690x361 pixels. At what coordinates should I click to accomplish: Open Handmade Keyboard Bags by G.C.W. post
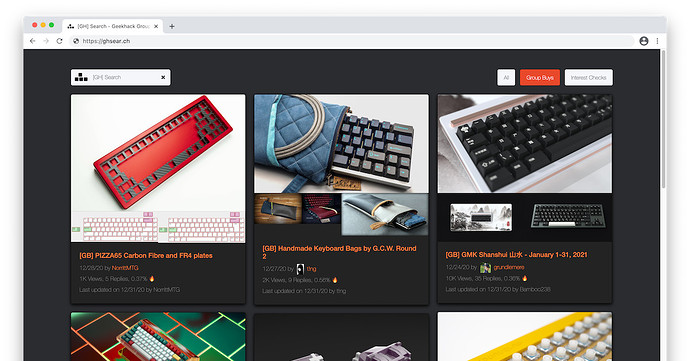click(x=339, y=252)
